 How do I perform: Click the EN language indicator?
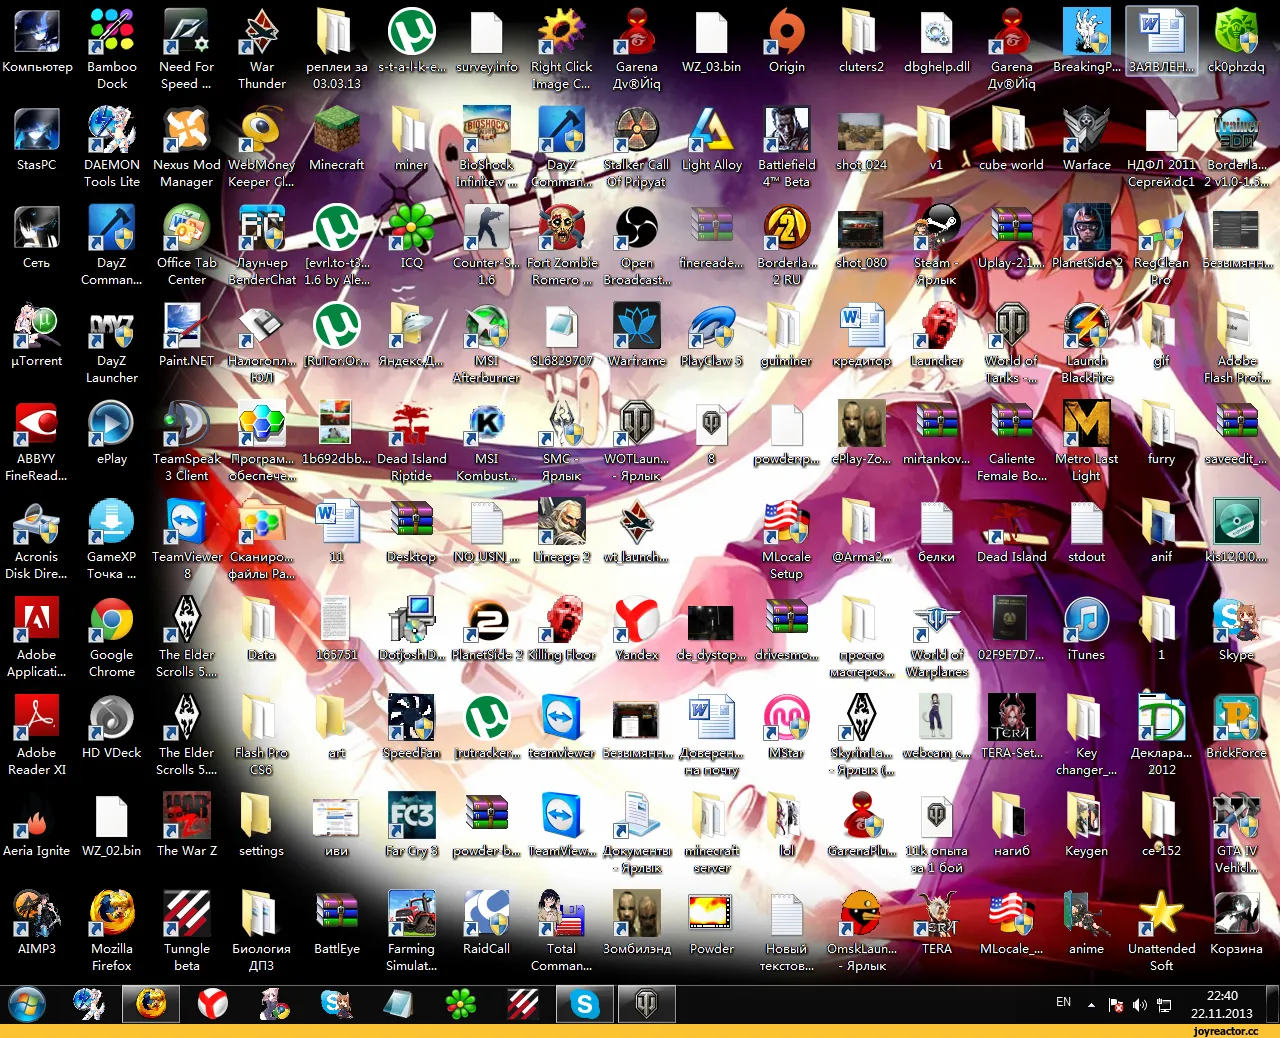(x=1063, y=1002)
